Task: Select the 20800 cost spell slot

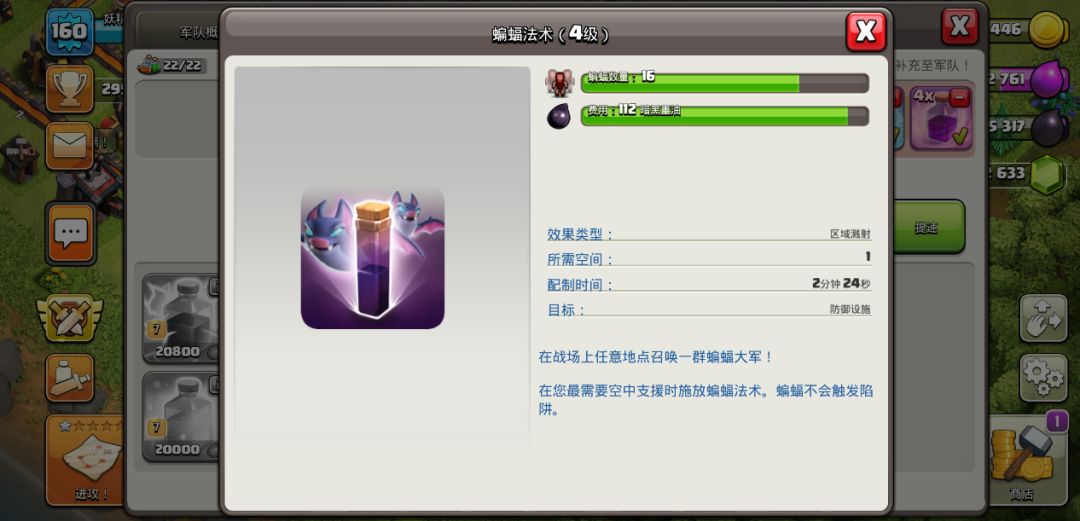Action: pyautogui.click(x=182, y=318)
